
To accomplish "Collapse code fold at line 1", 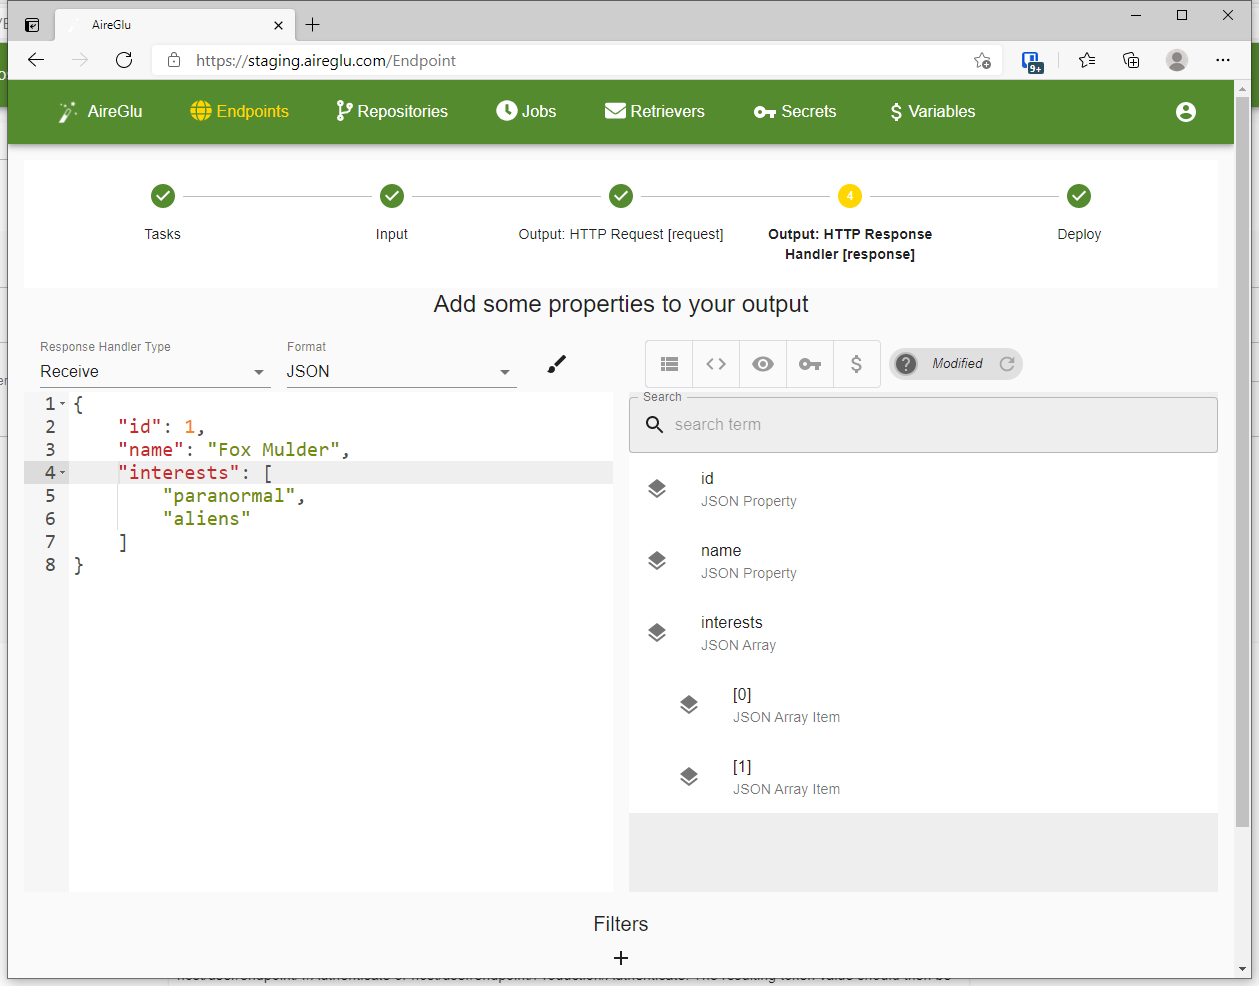I will pos(63,404).
